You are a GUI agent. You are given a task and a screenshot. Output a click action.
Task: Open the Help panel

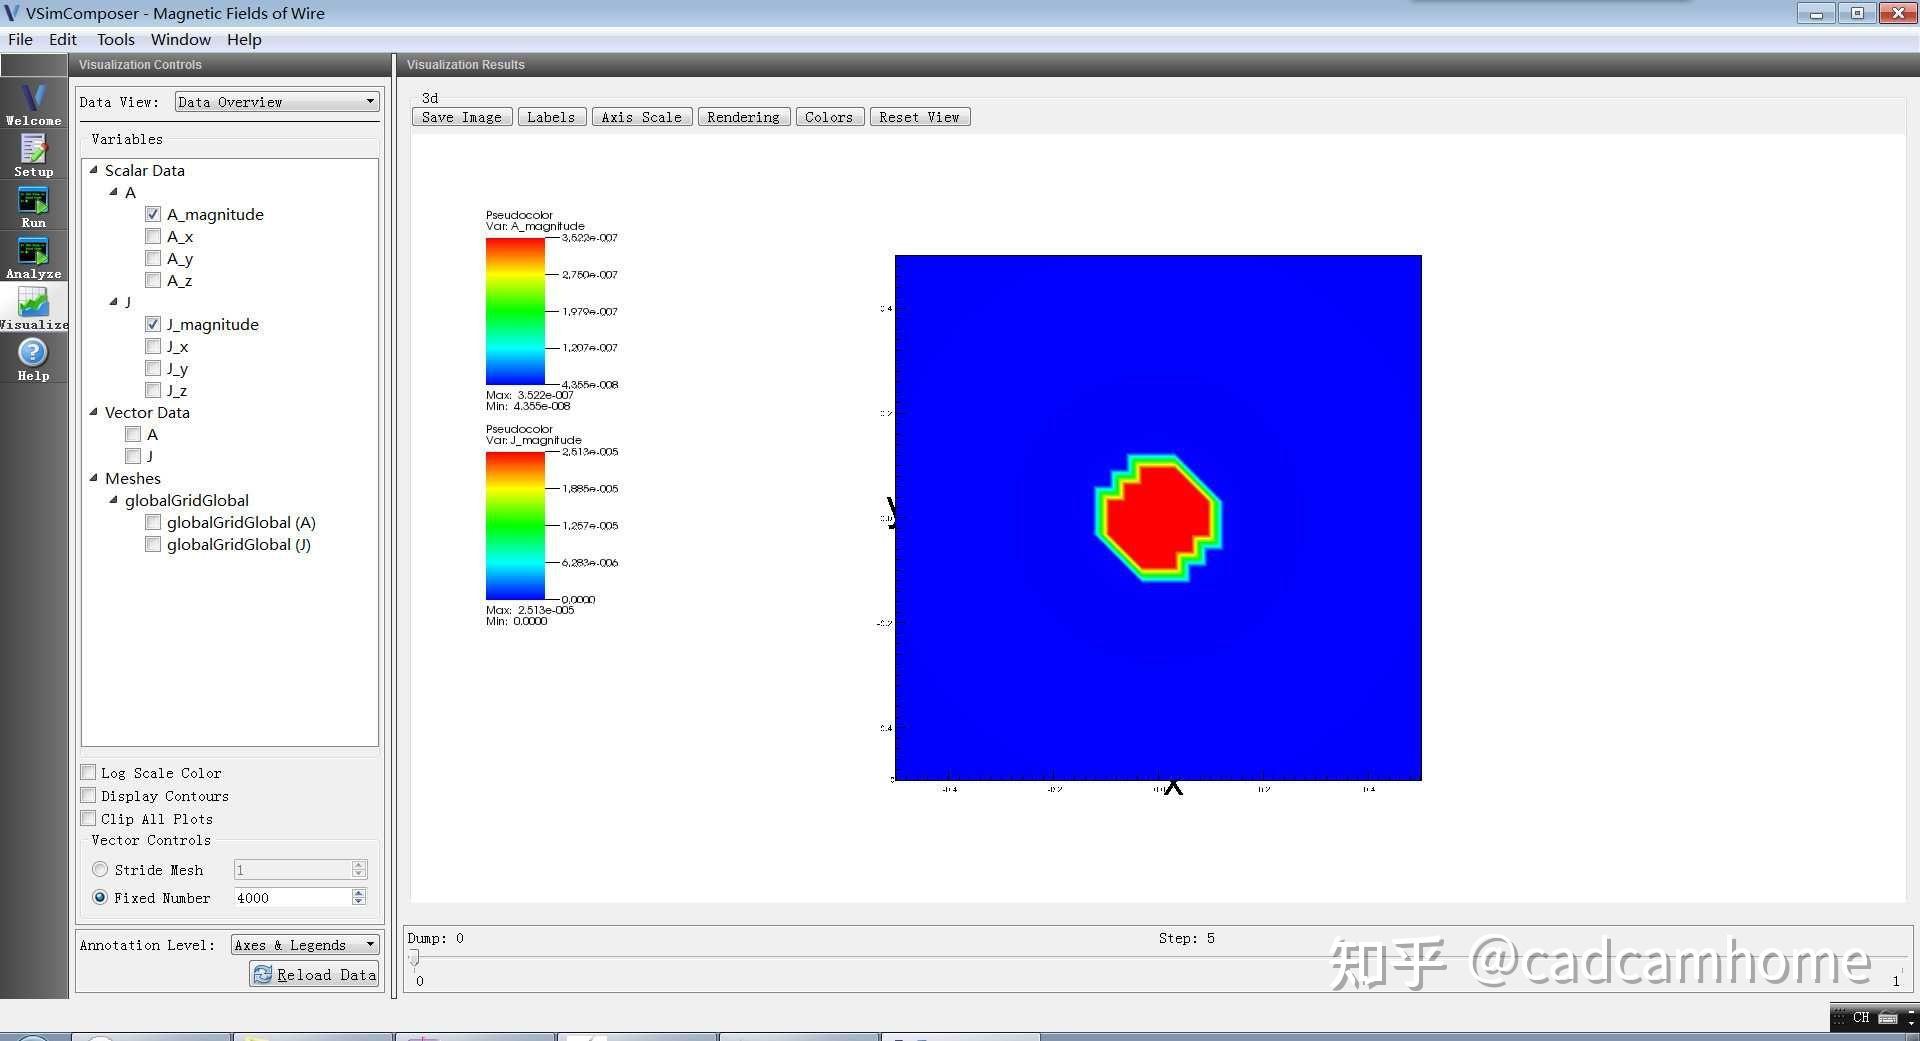[x=33, y=357]
